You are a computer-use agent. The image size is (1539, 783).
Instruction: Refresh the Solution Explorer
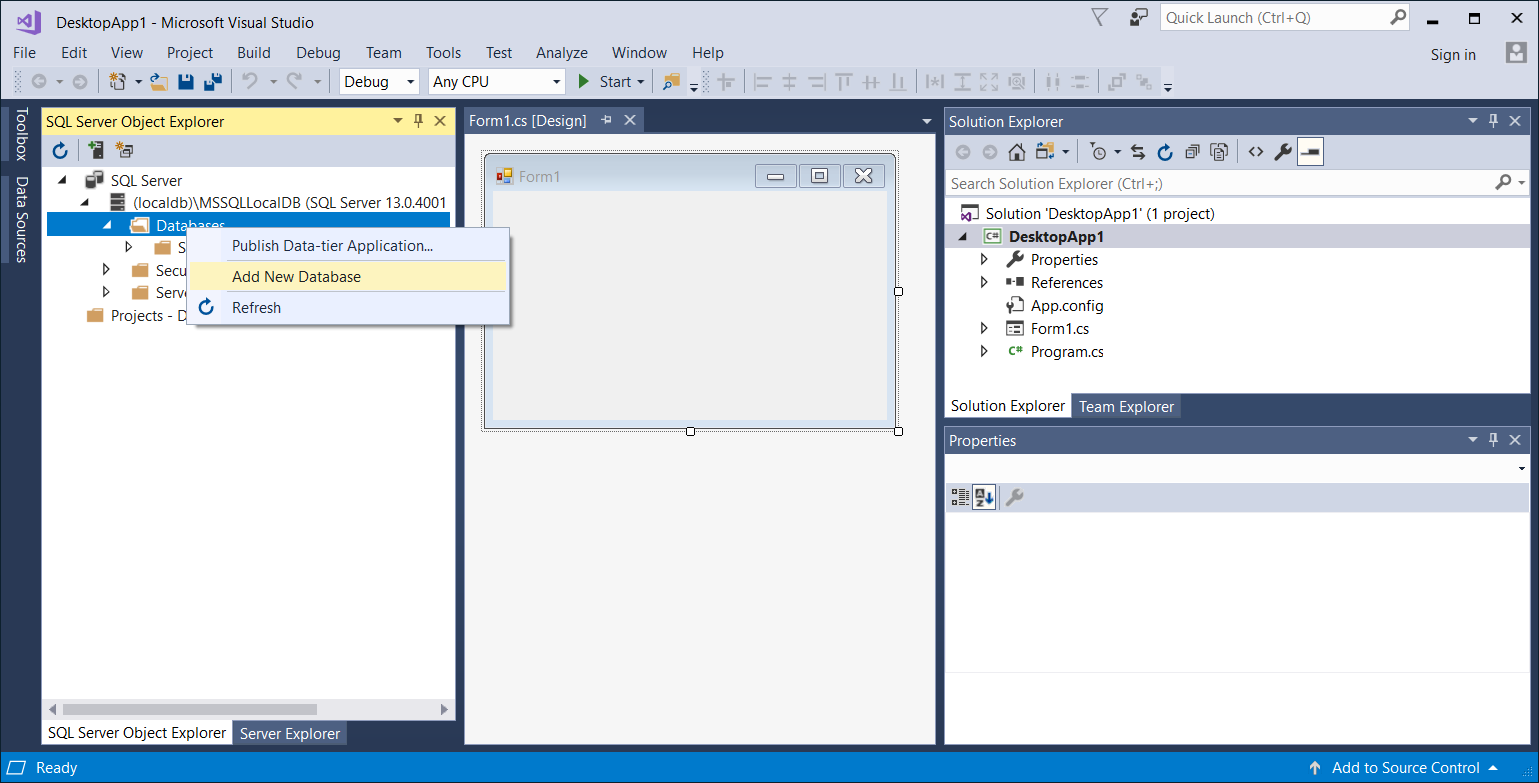pos(1165,151)
